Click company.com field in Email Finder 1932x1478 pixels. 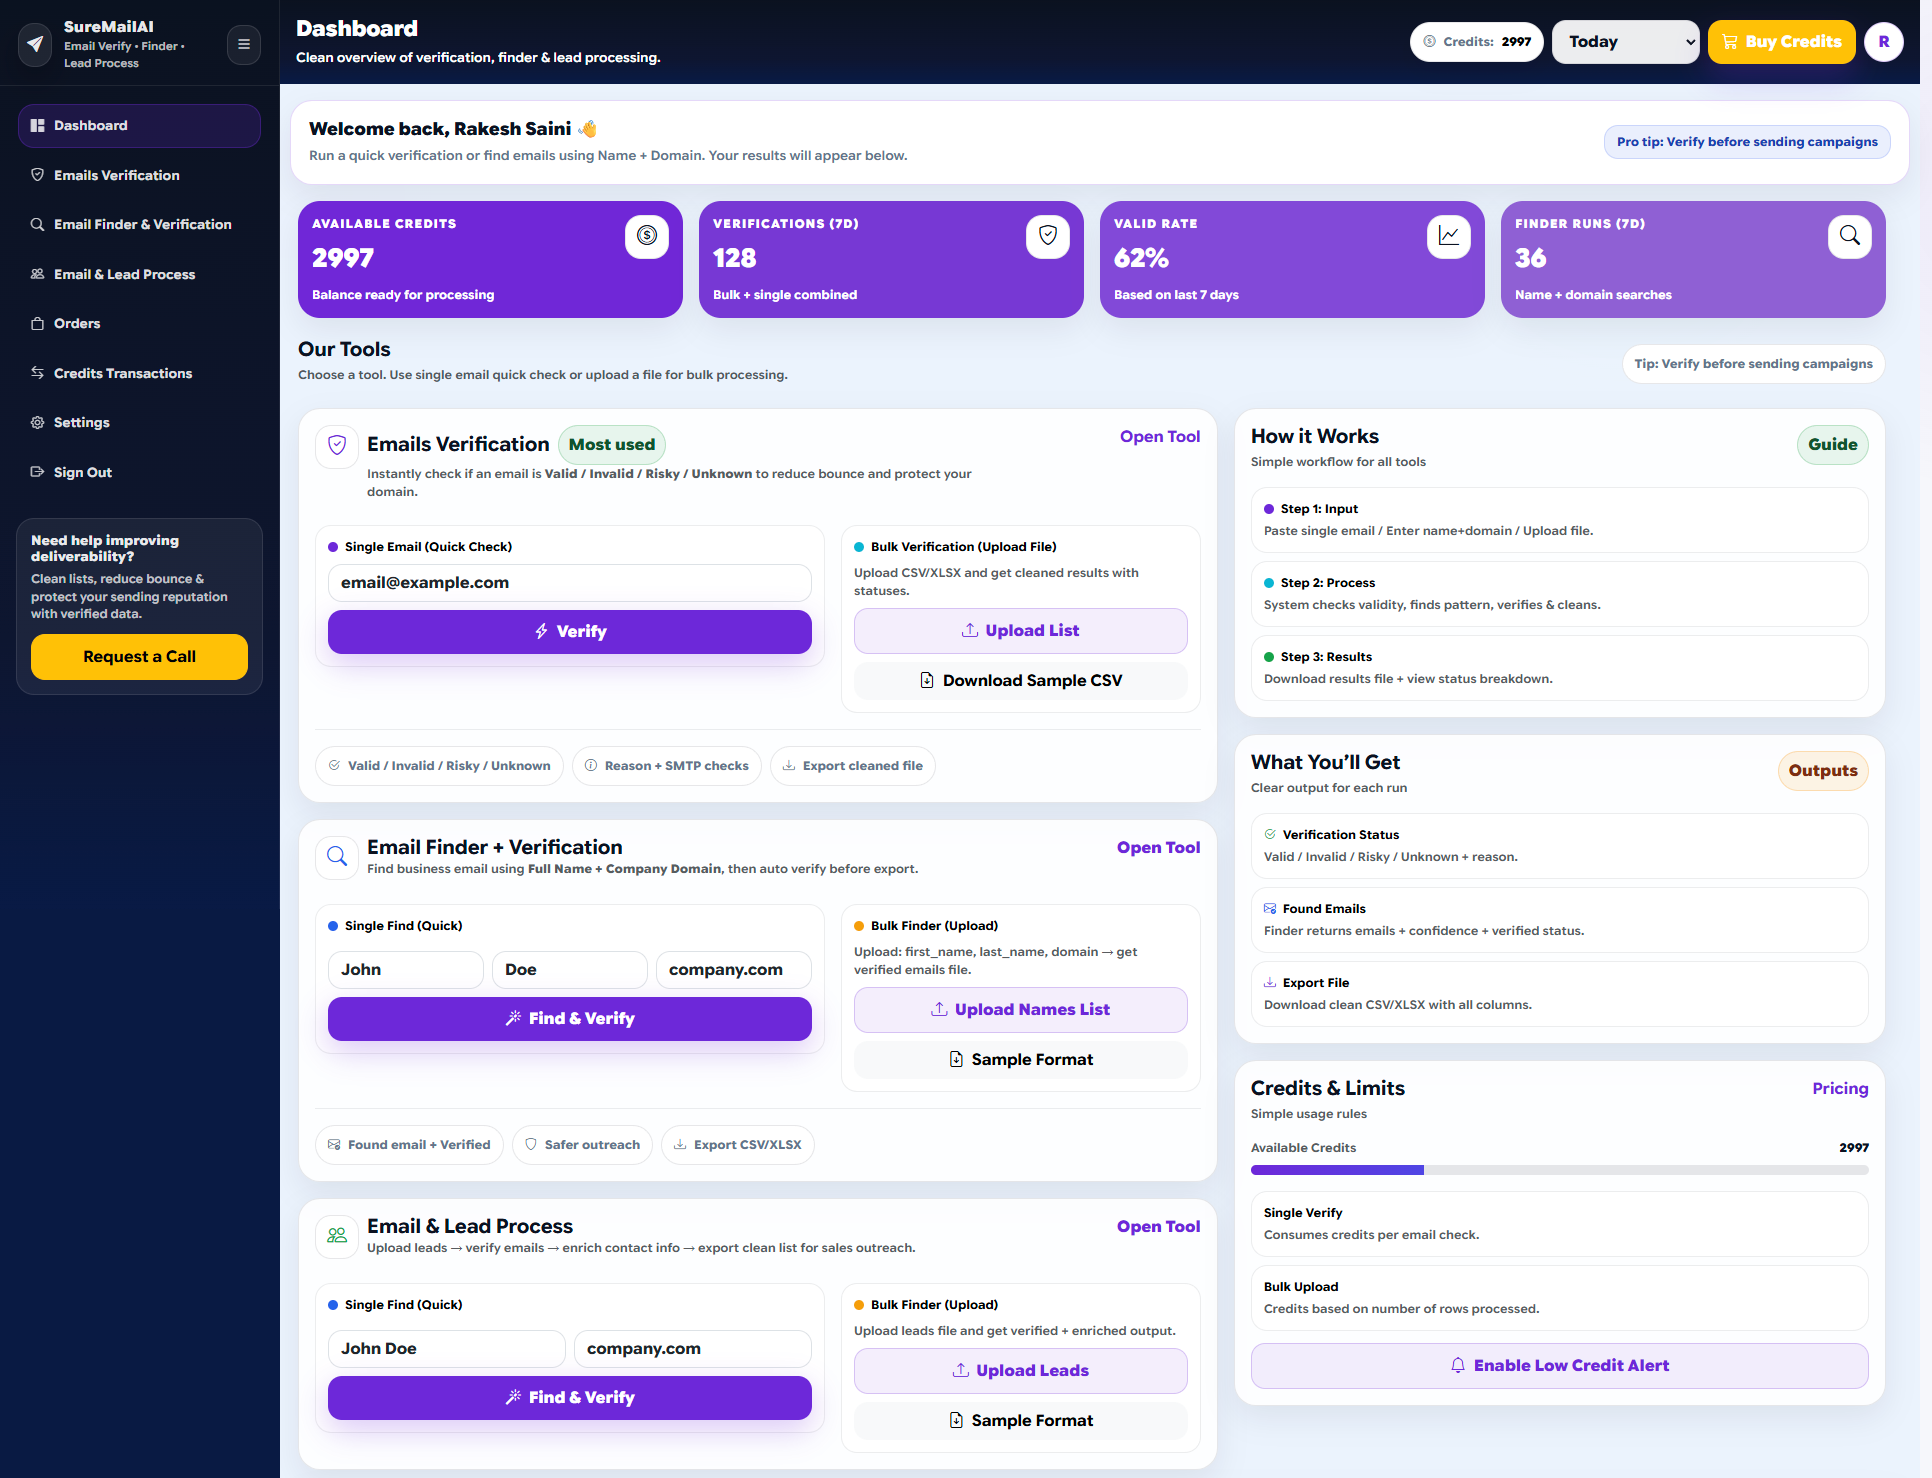(733, 970)
